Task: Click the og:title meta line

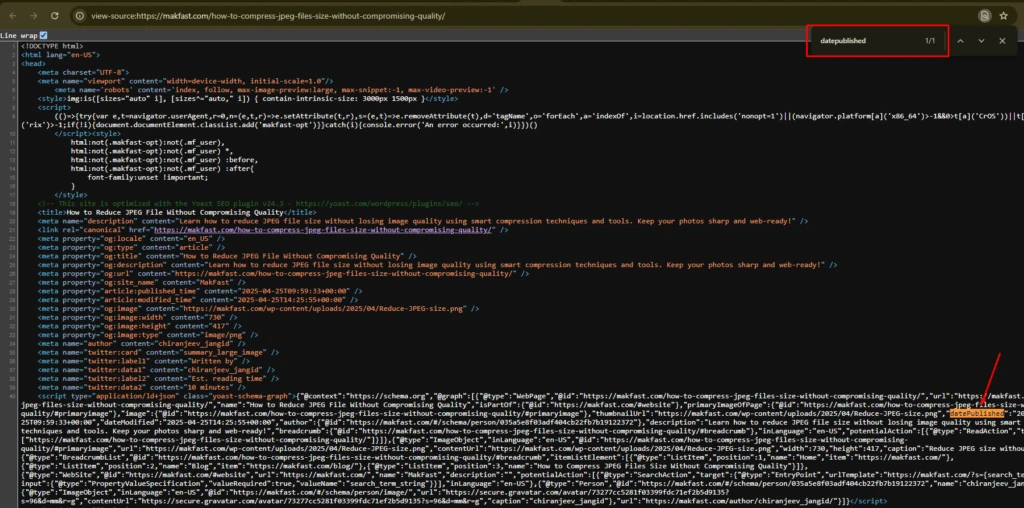Action: pos(227,257)
